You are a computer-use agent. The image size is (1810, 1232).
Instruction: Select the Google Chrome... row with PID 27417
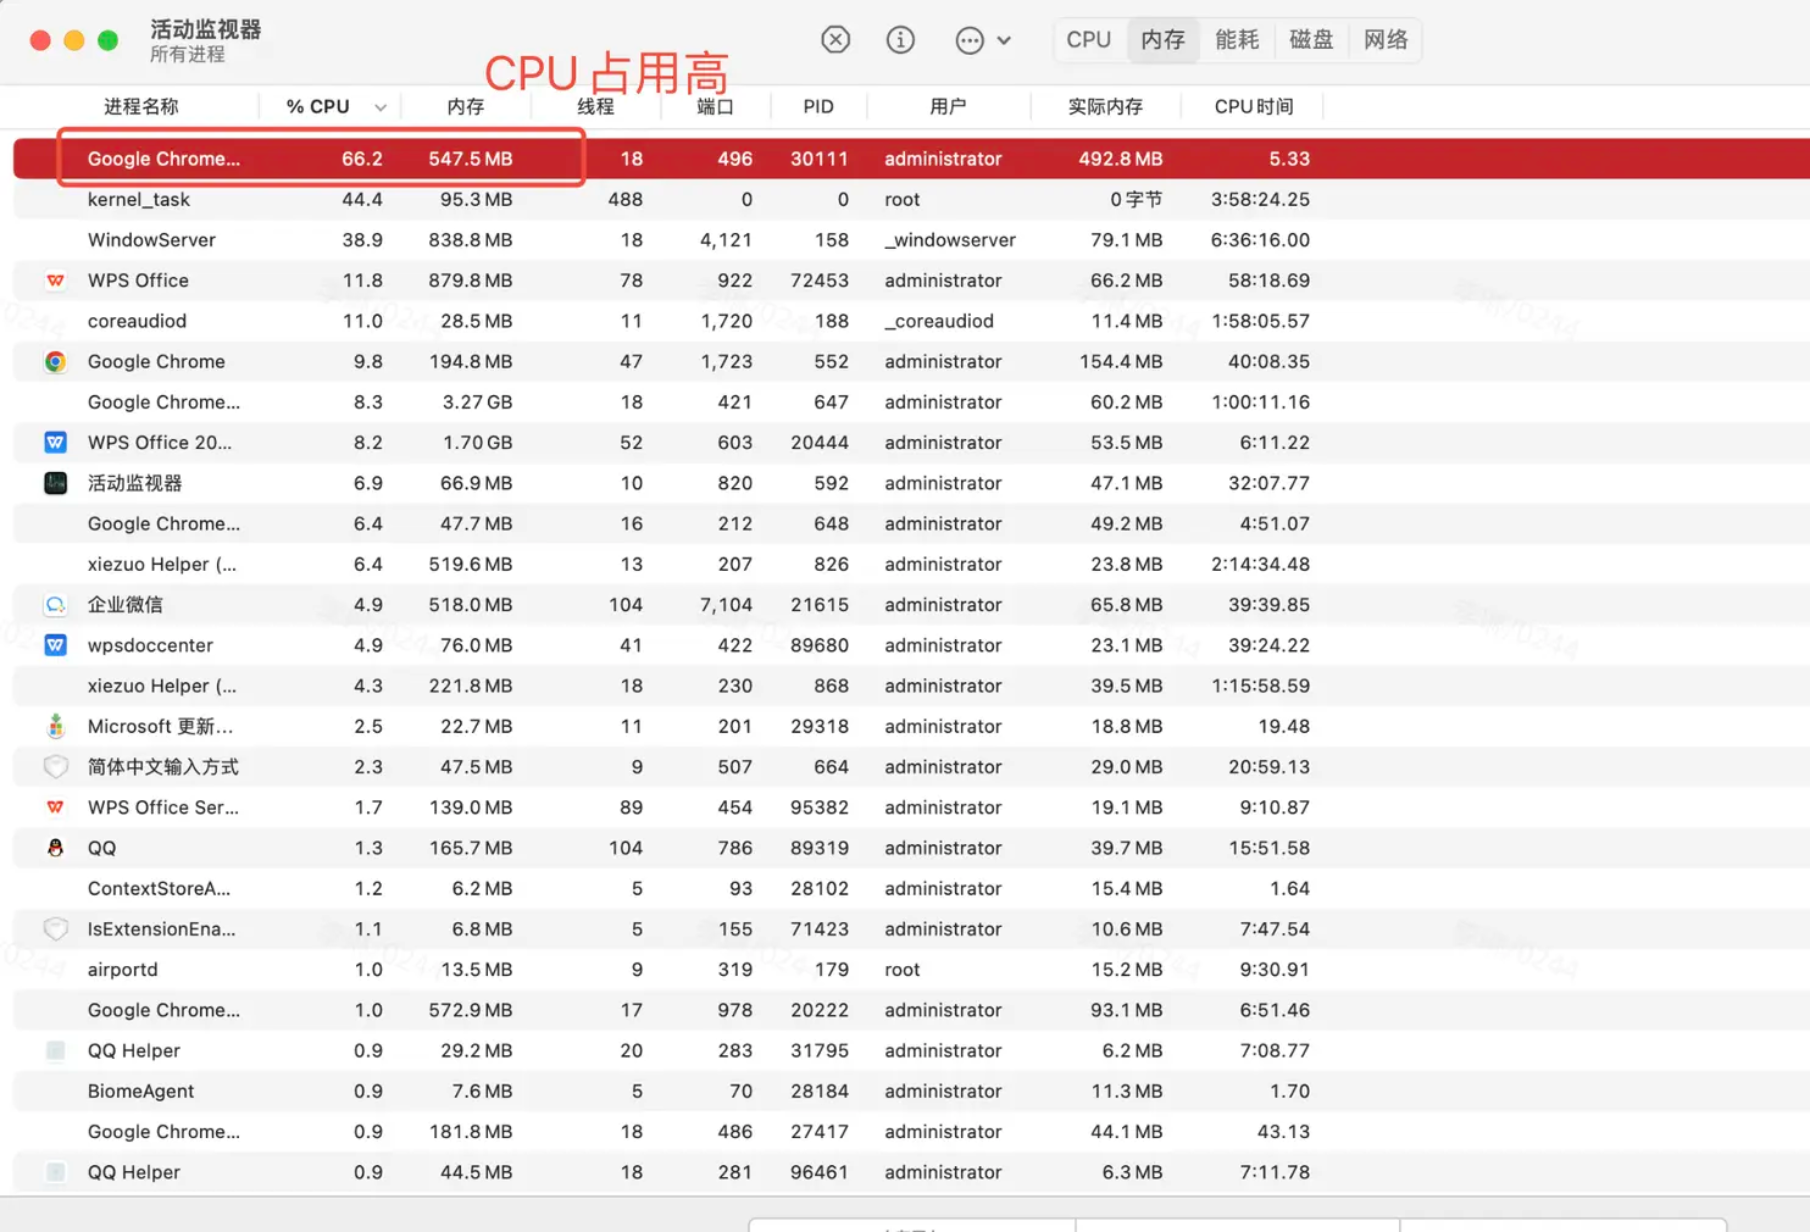(x=911, y=1132)
